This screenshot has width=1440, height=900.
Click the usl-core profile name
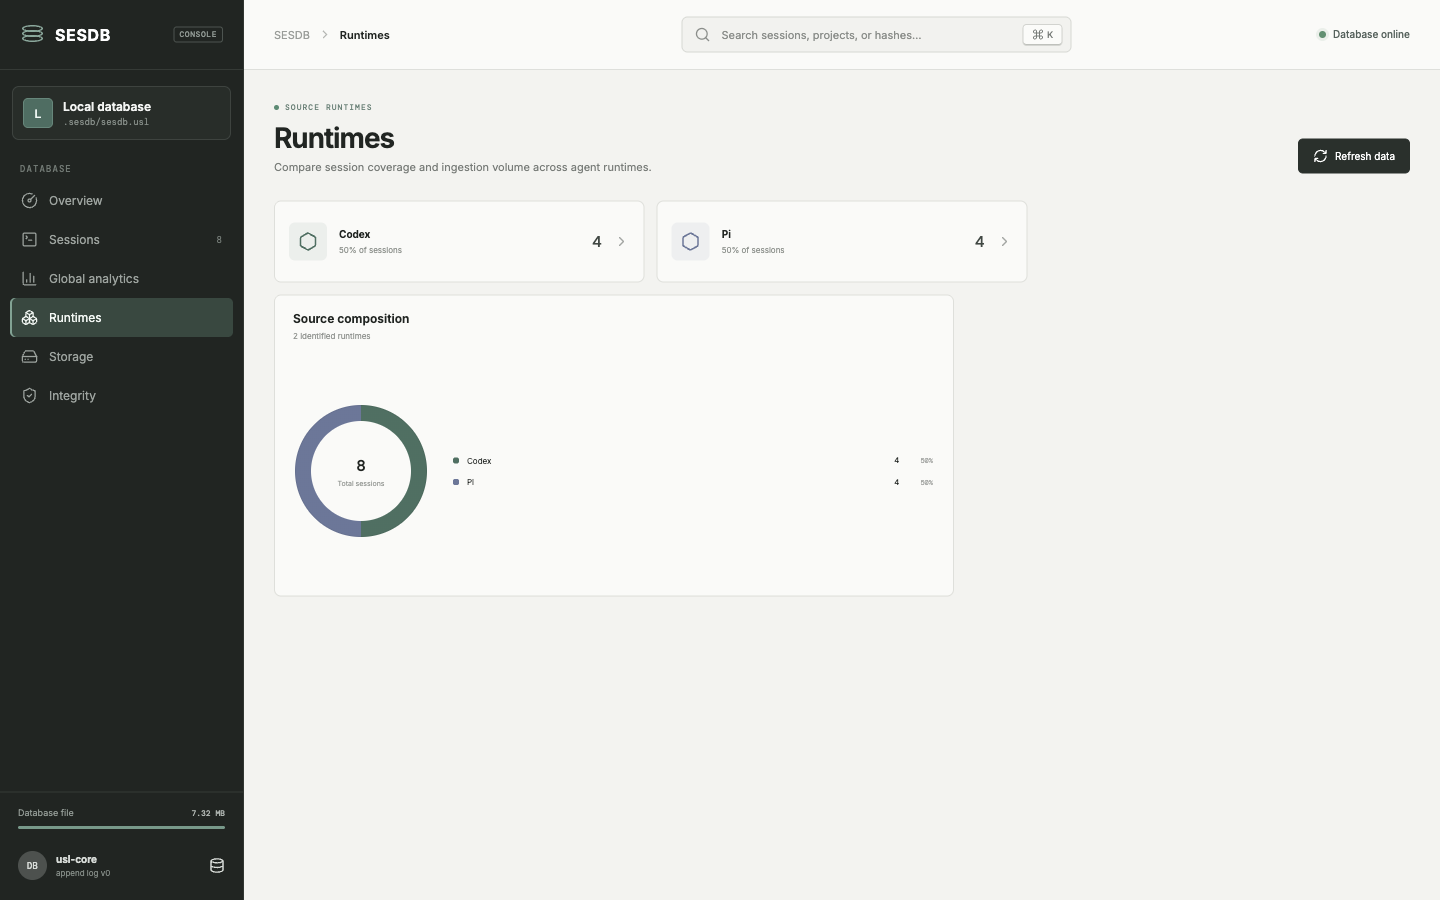(x=76, y=859)
